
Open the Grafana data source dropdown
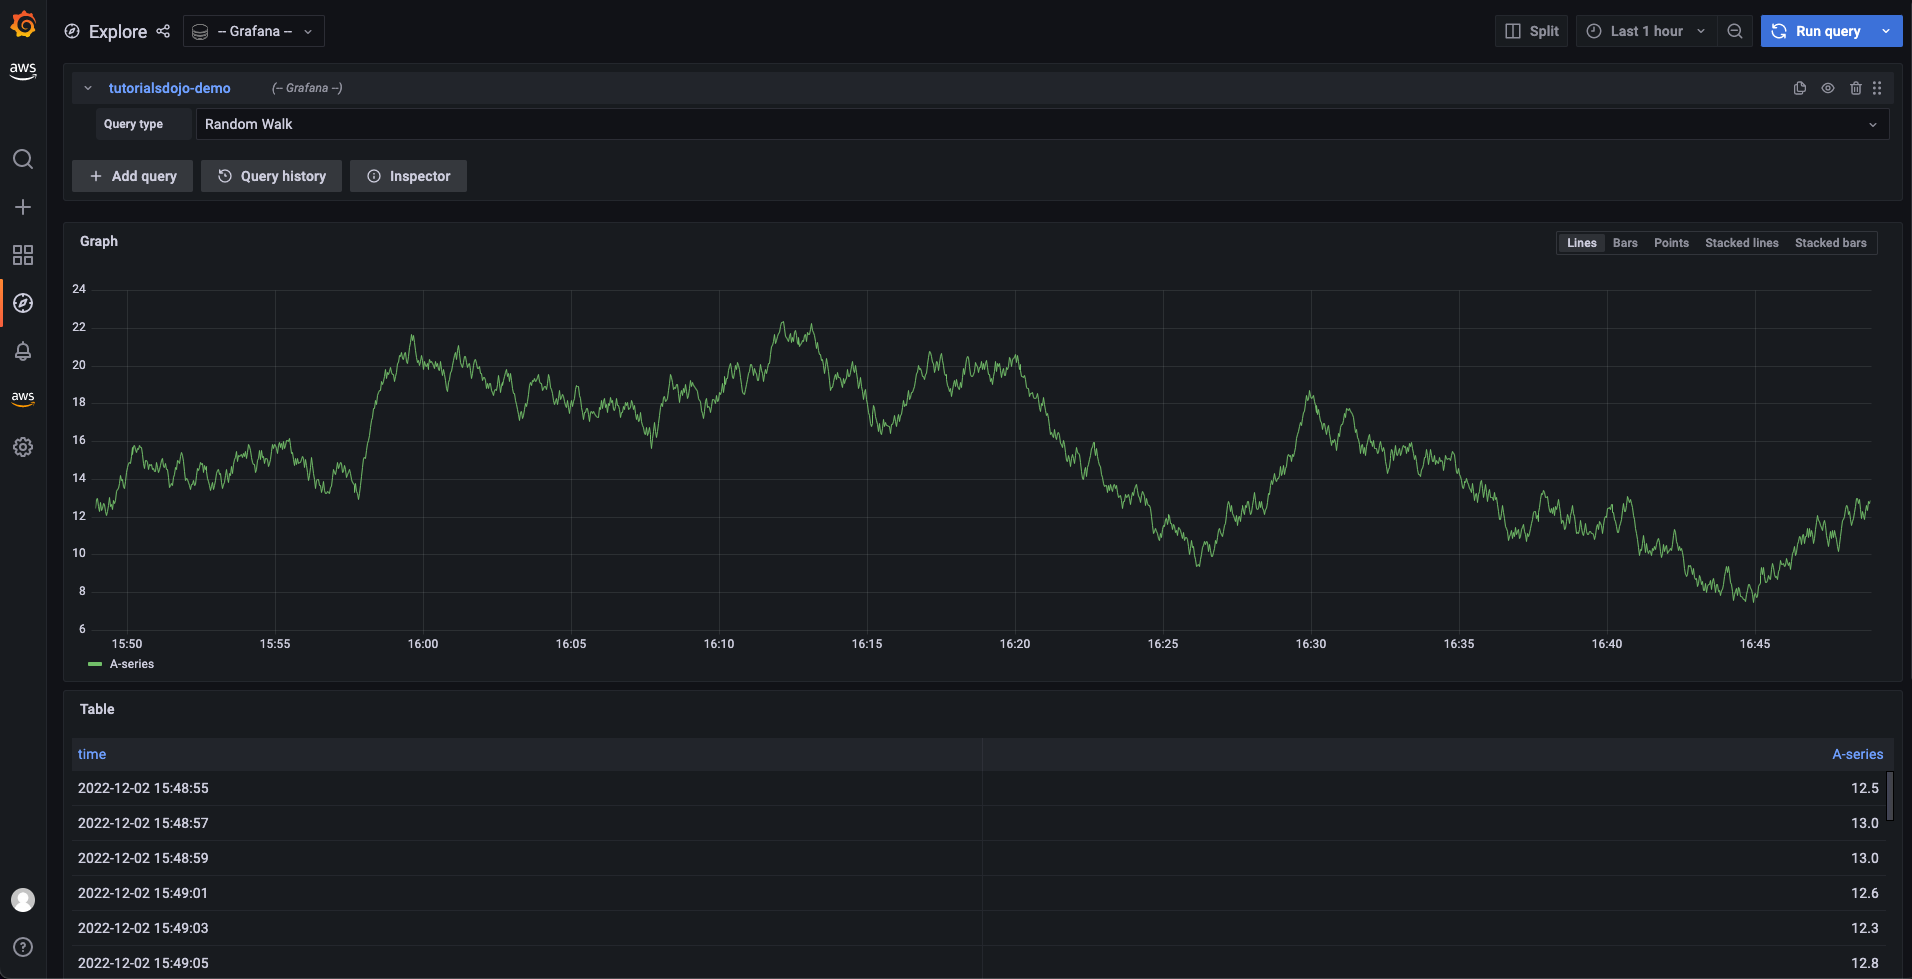(x=254, y=31)
